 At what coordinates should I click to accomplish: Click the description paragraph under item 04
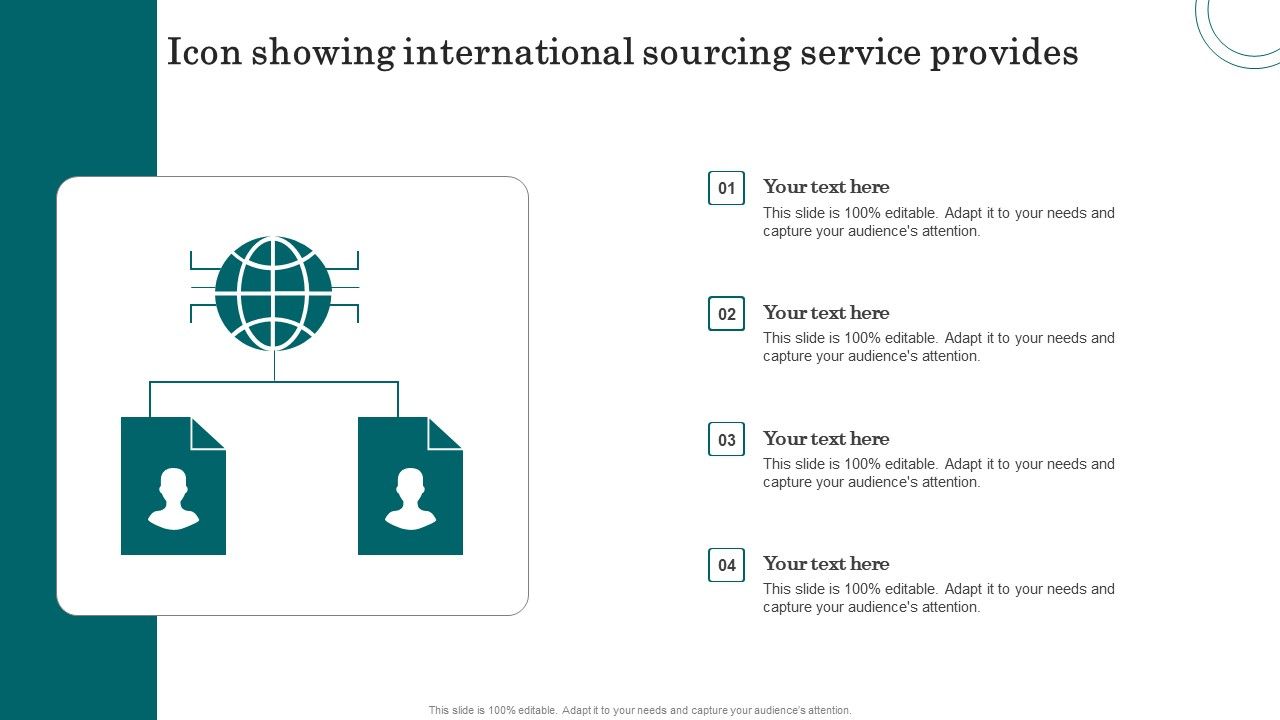939,598
